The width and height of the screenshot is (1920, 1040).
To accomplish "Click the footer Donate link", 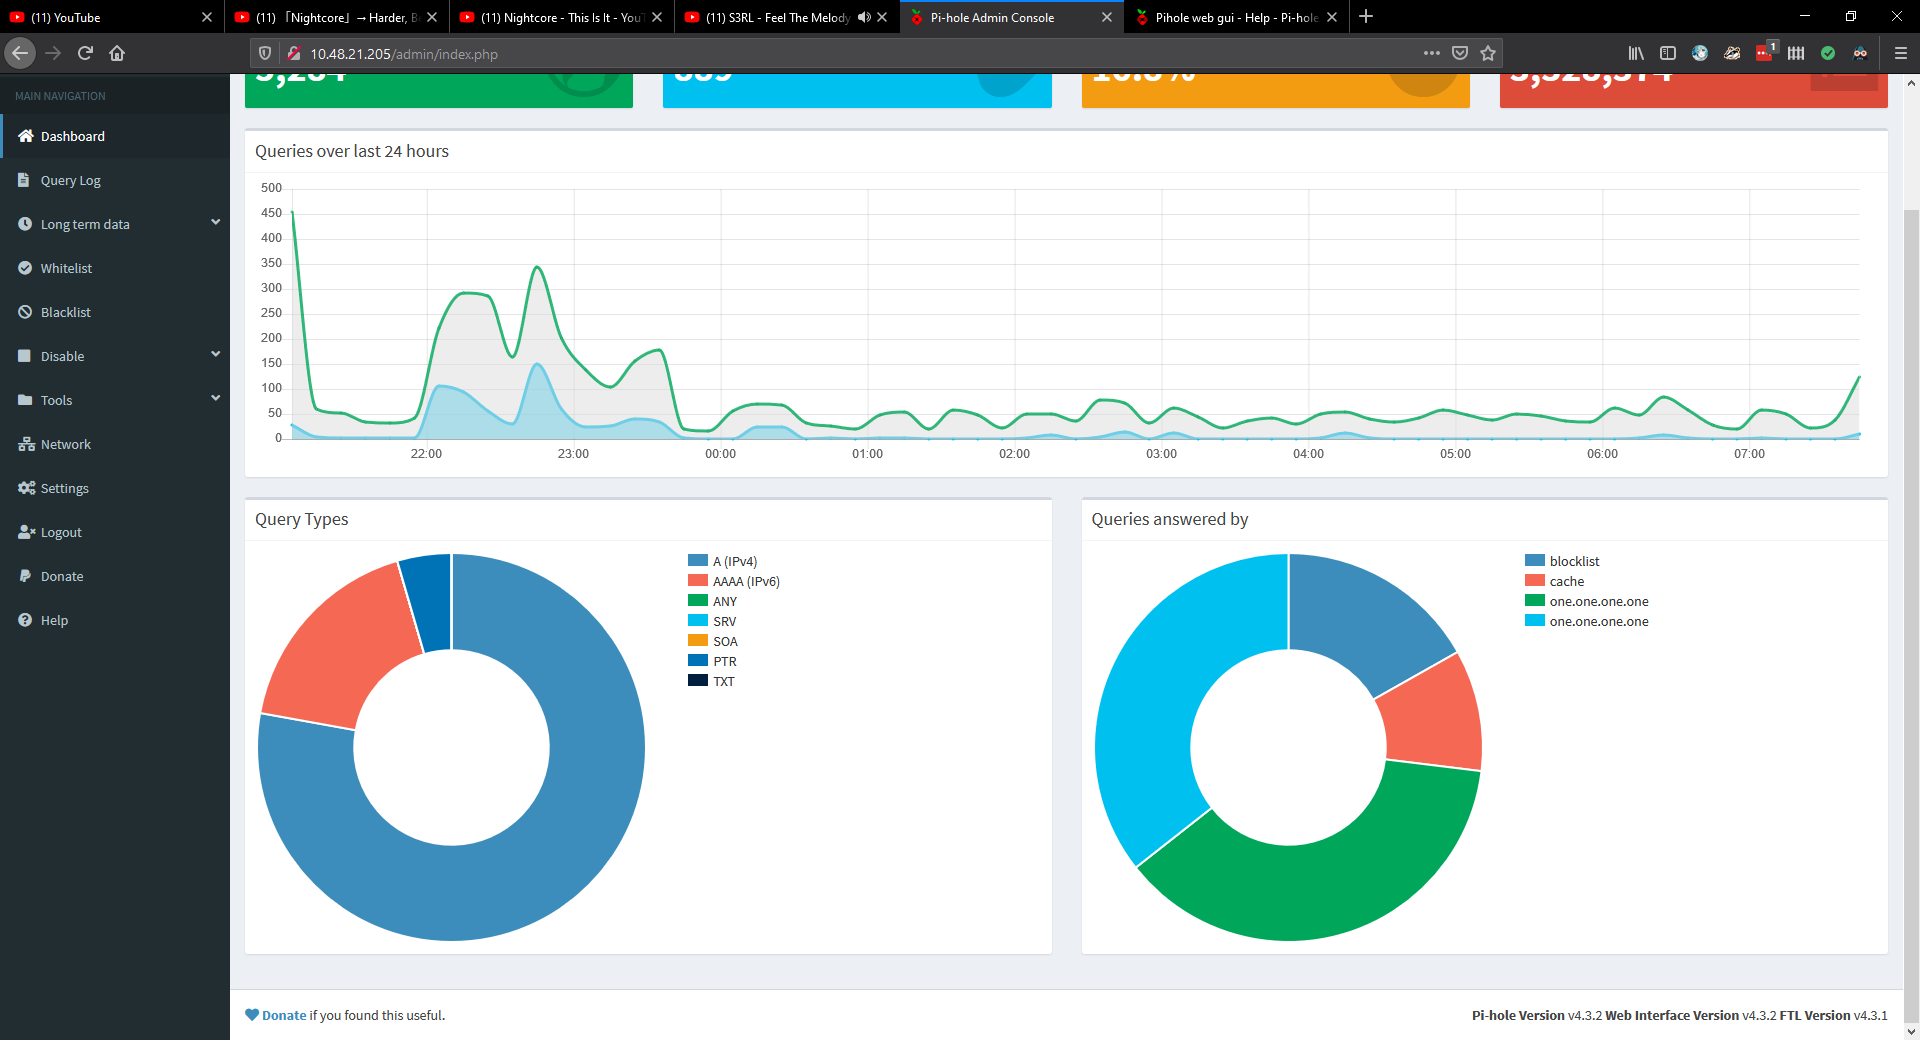I will pos(284,1015).
